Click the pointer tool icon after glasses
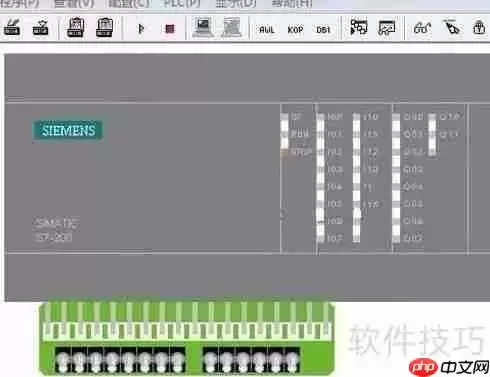The height and width of the screenshot is (377, 490). click(x=451, y=28)
